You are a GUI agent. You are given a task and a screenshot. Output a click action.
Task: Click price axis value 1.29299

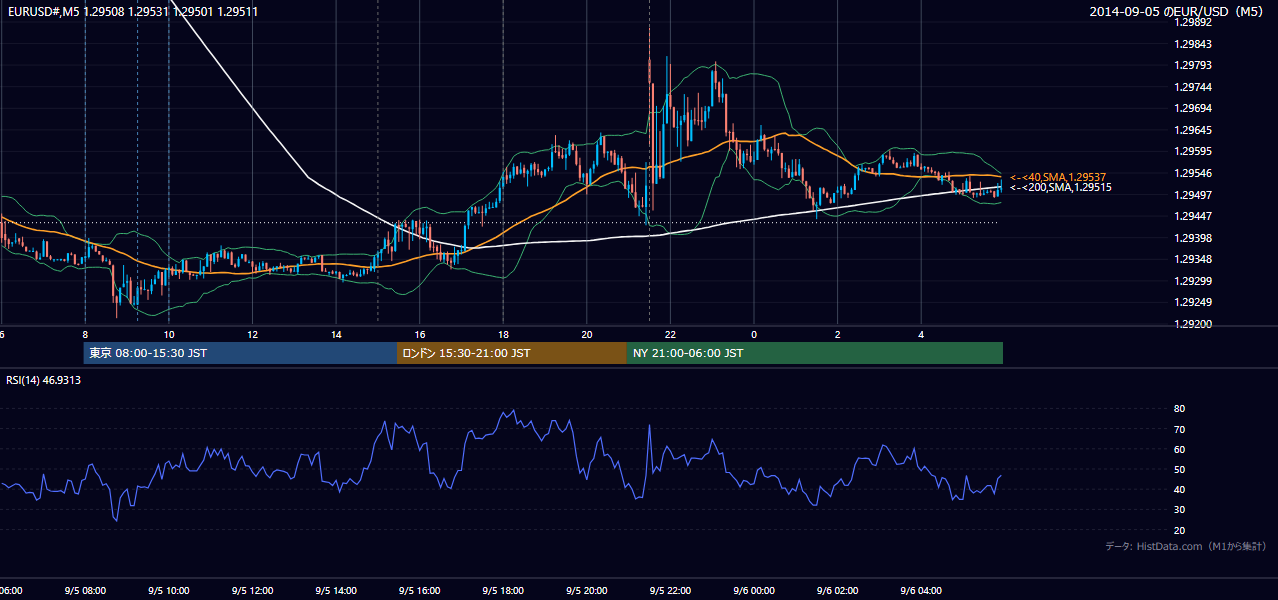click(x=1192, y=281)
